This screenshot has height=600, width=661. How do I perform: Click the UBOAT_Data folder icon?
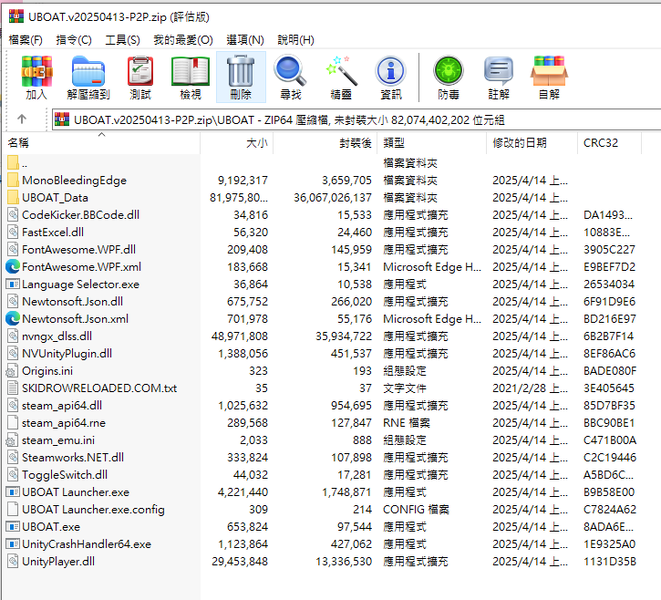[13, 197]
